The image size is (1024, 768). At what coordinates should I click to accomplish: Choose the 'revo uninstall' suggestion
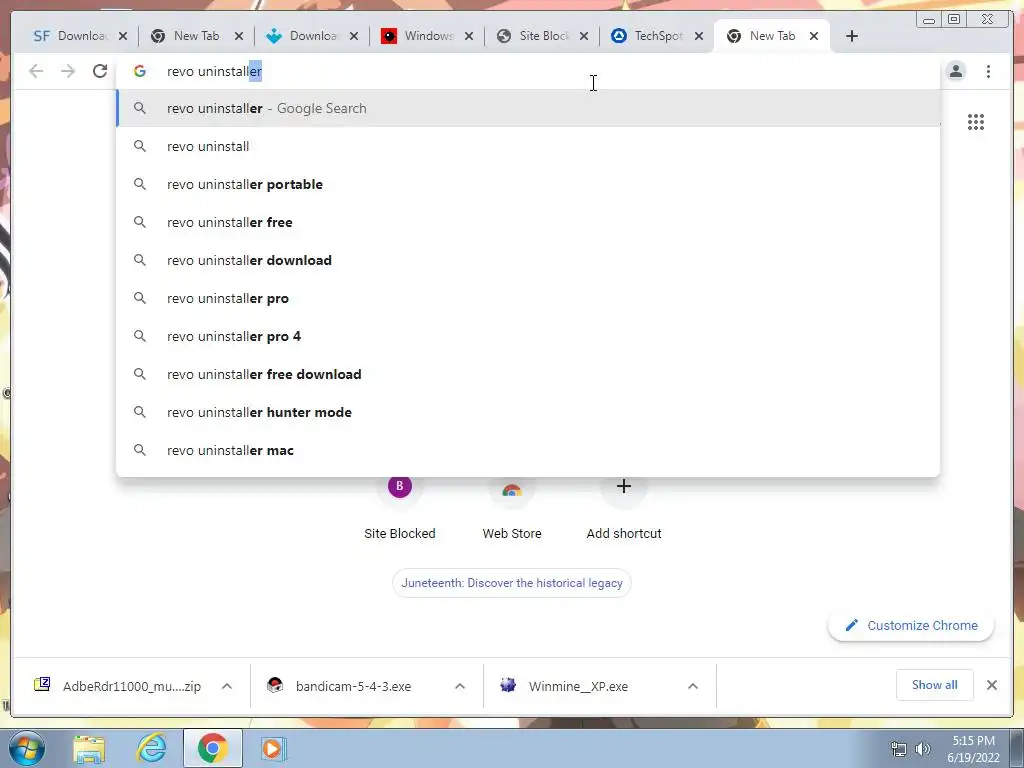pyautogui.click(x=528, y=146)
